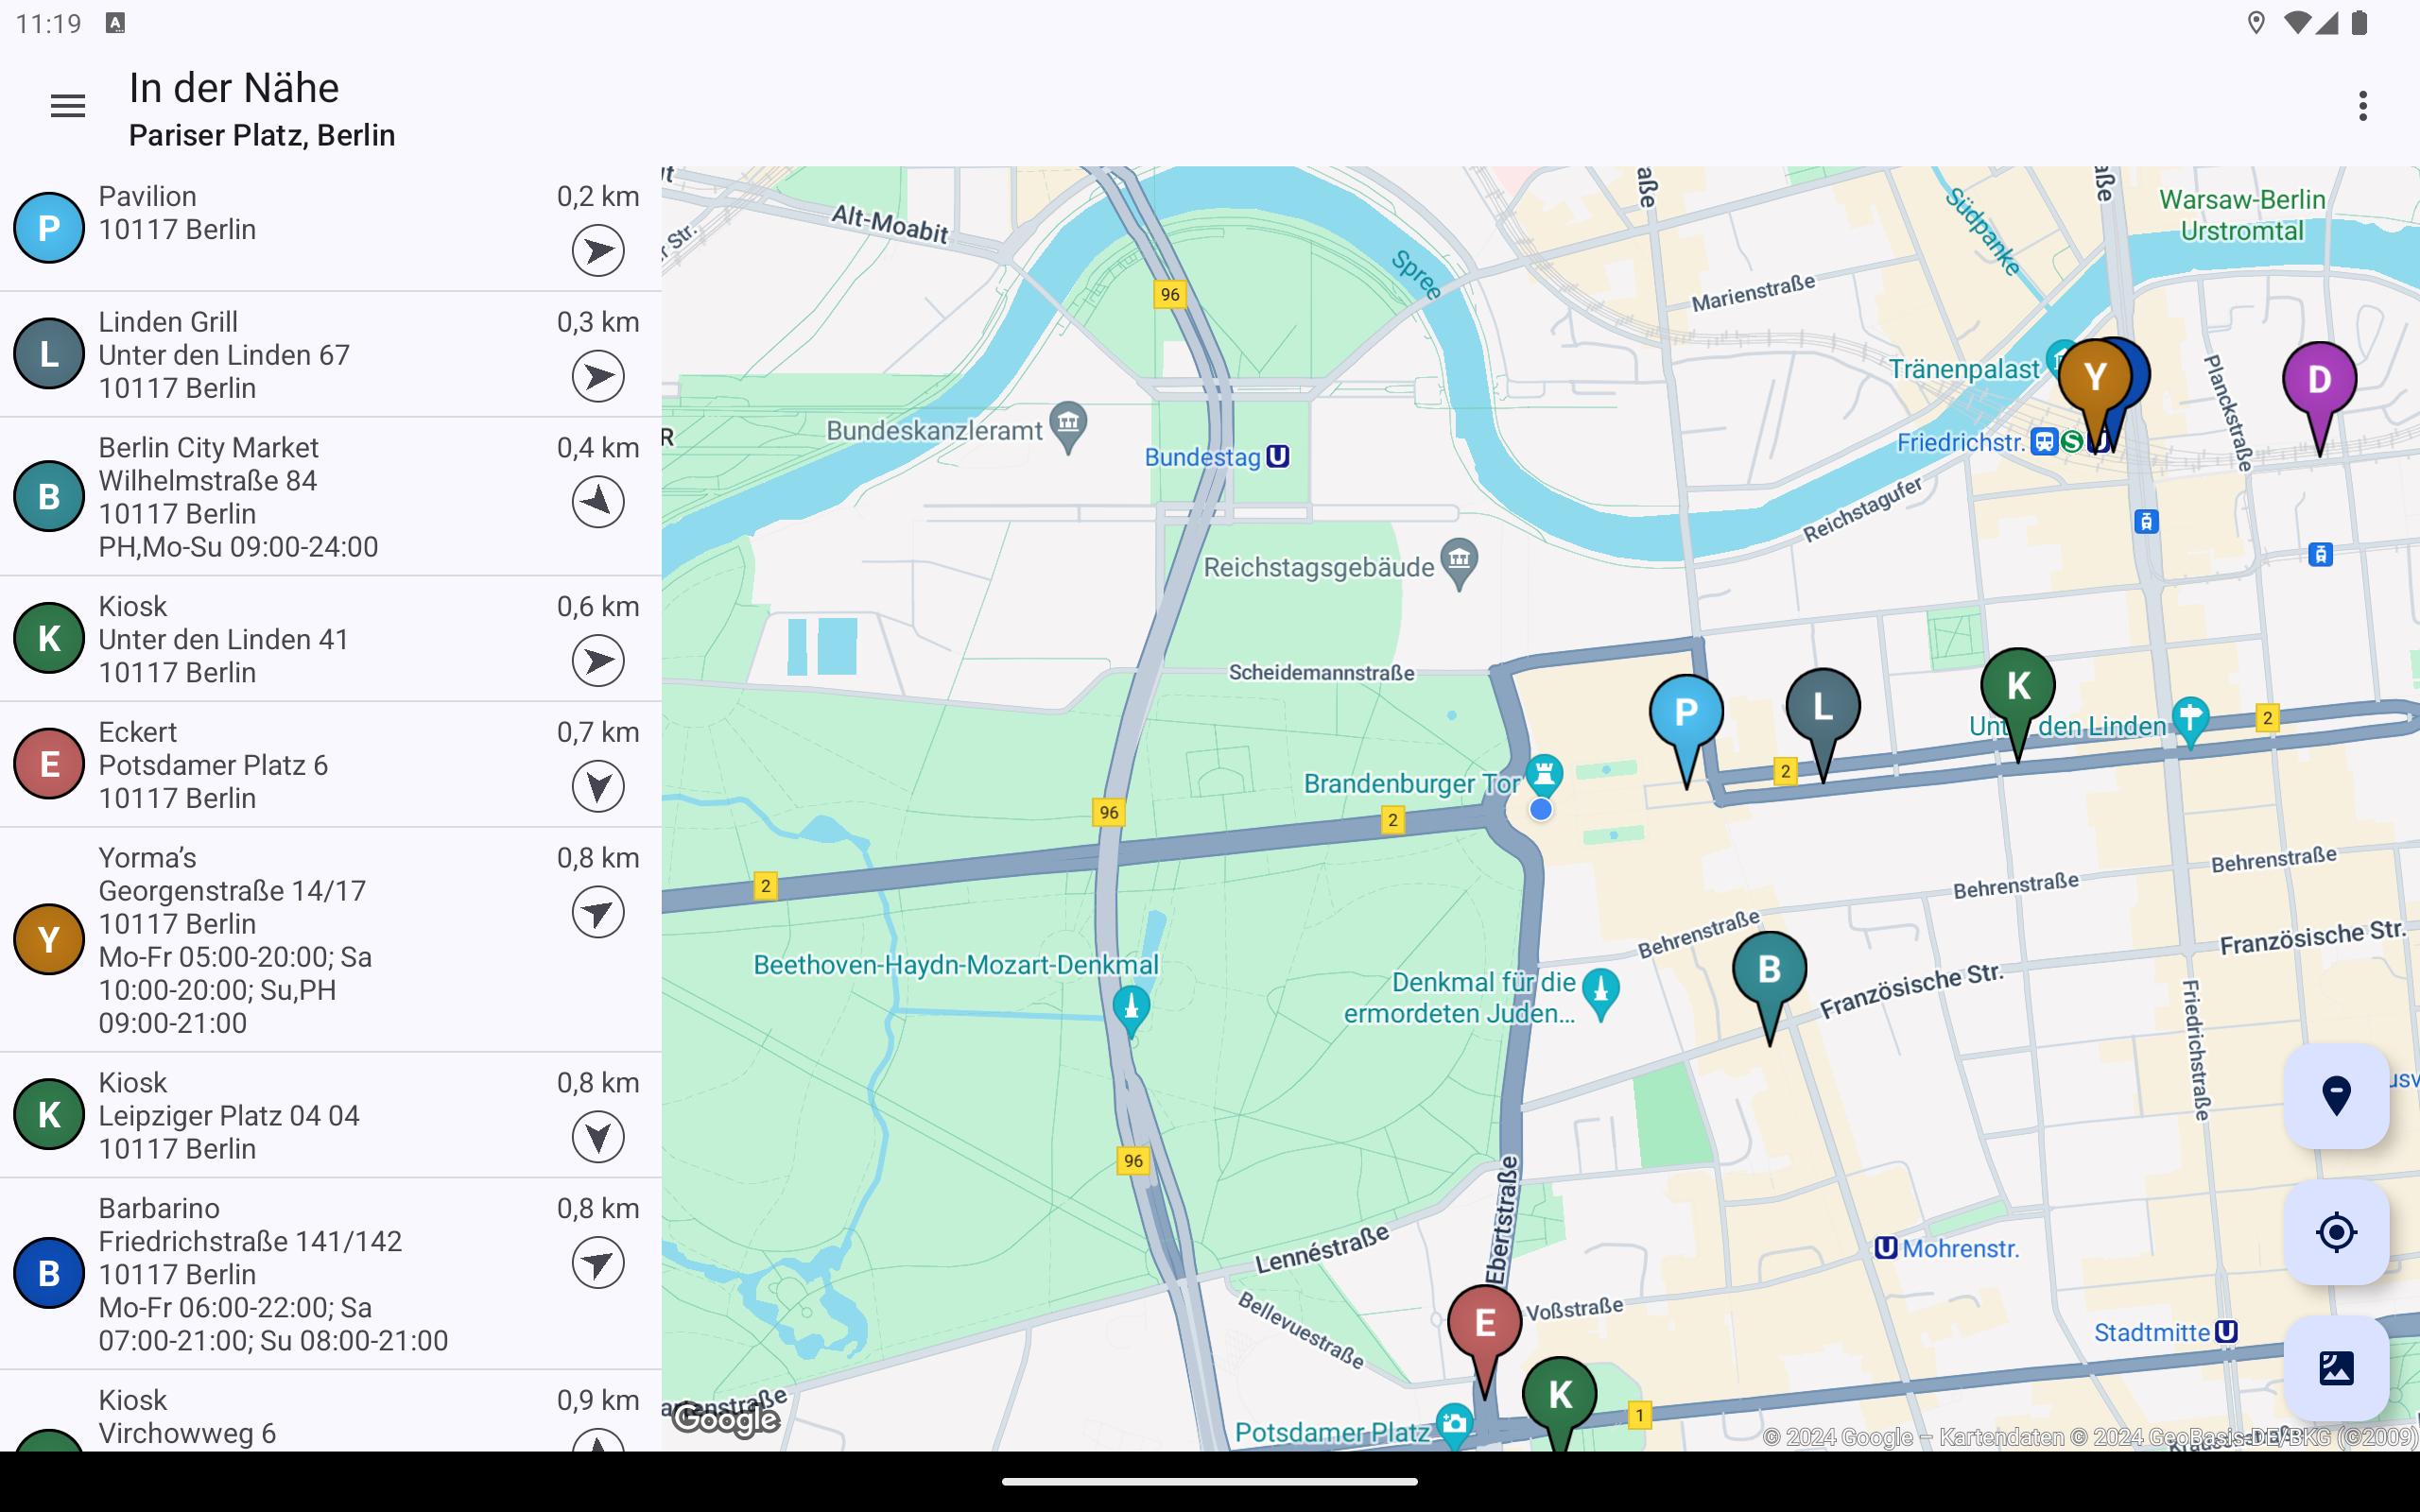Viewport: 2420px width, 1512px height.
Task: Click the battery icon in status bar
Action: pyautogui.click(x=2360, y=23)
